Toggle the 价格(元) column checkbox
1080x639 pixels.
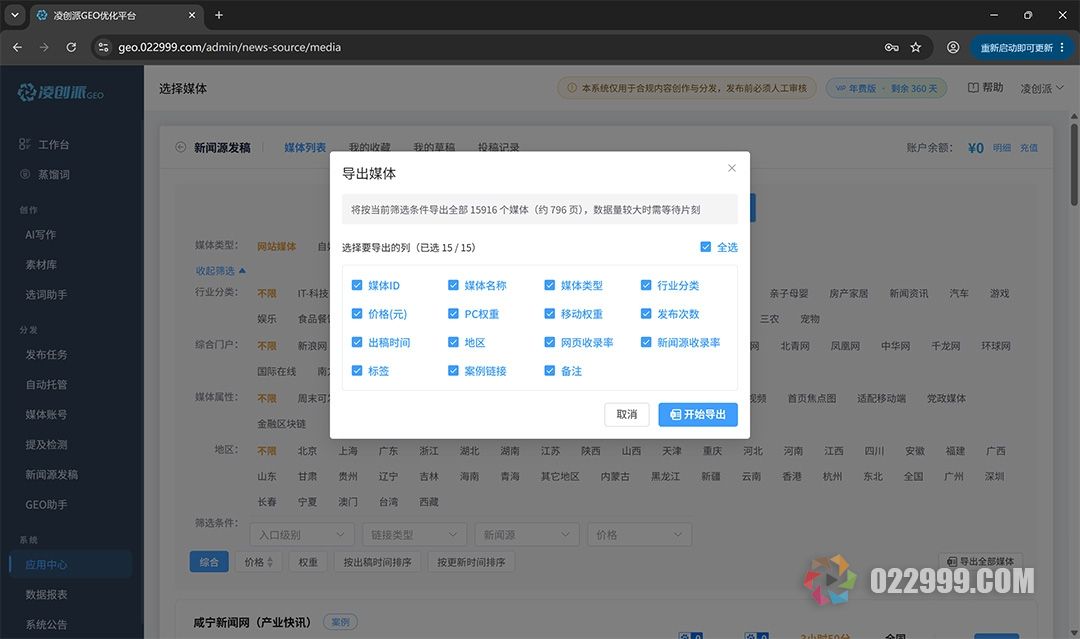pos(357,313)
